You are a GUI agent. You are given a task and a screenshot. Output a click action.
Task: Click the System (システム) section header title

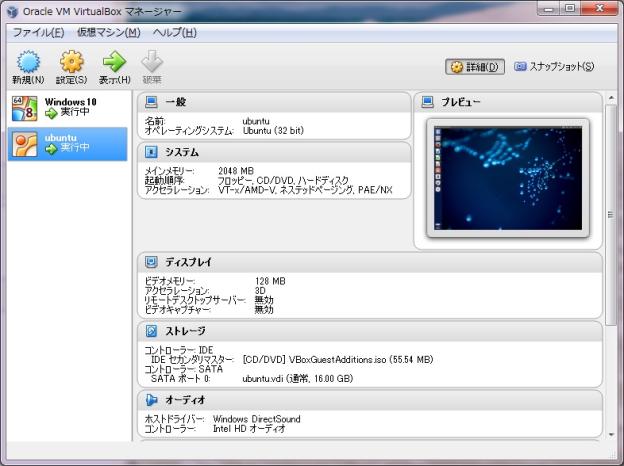pyautogui.click(x=182, y=152)
